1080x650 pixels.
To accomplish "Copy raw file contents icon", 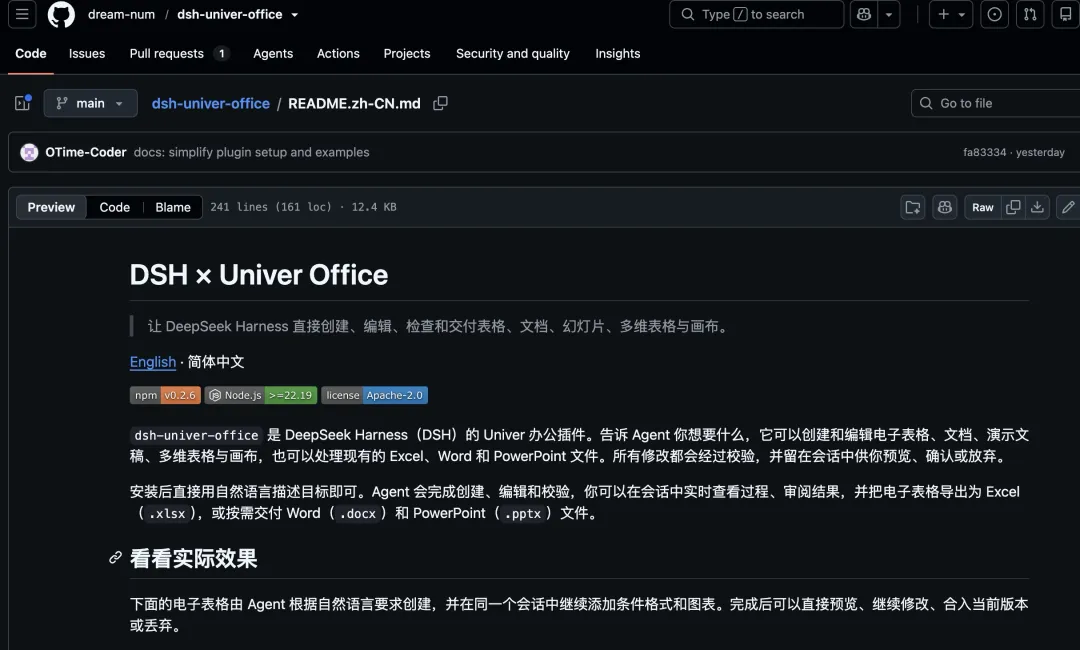I will (1013, 207).
